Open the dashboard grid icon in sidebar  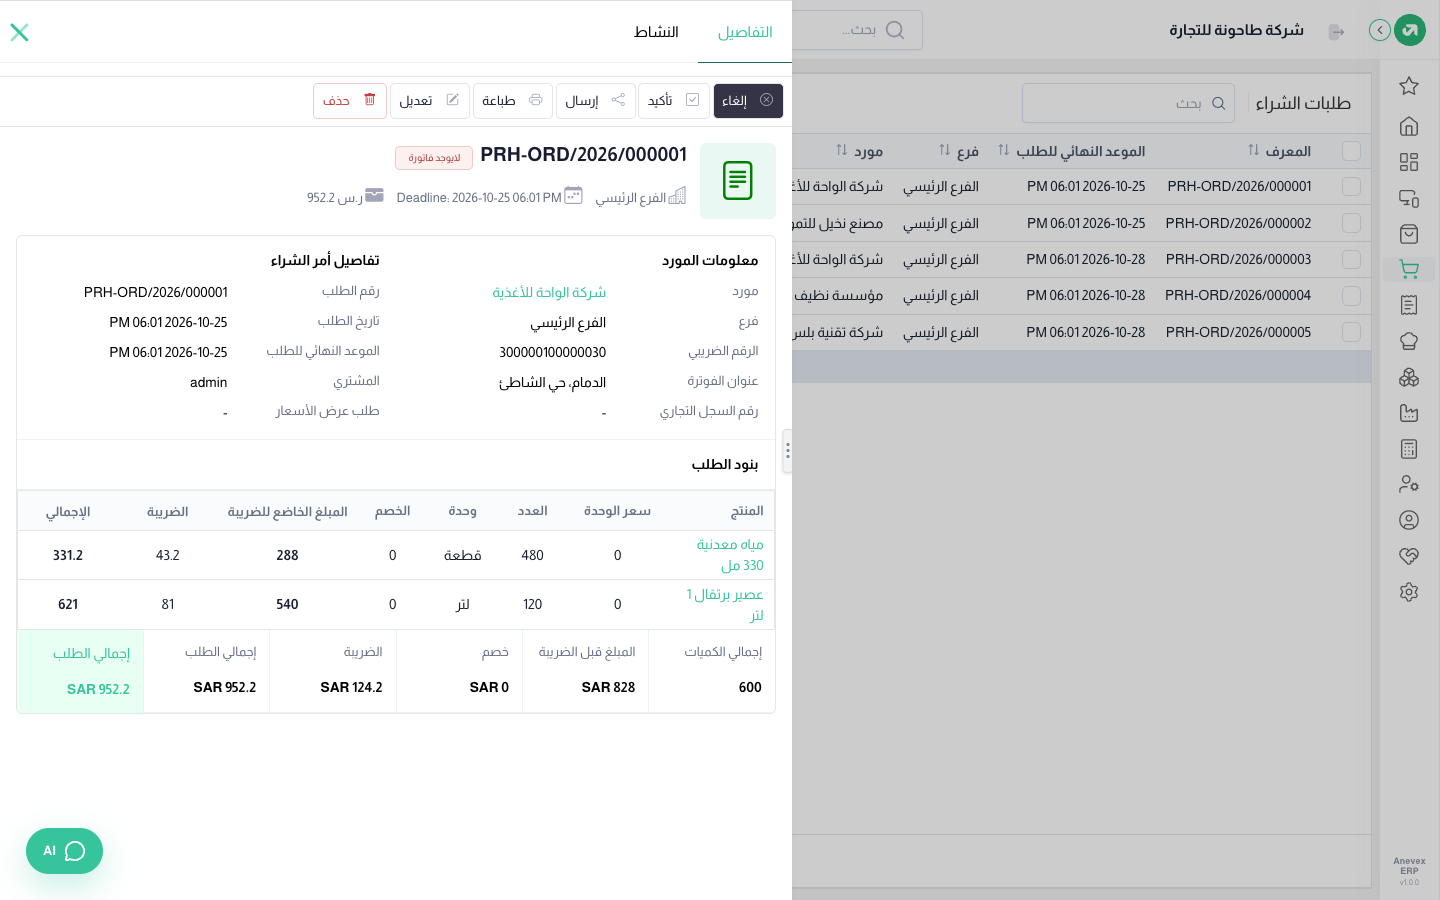[x=1409, y=162]
